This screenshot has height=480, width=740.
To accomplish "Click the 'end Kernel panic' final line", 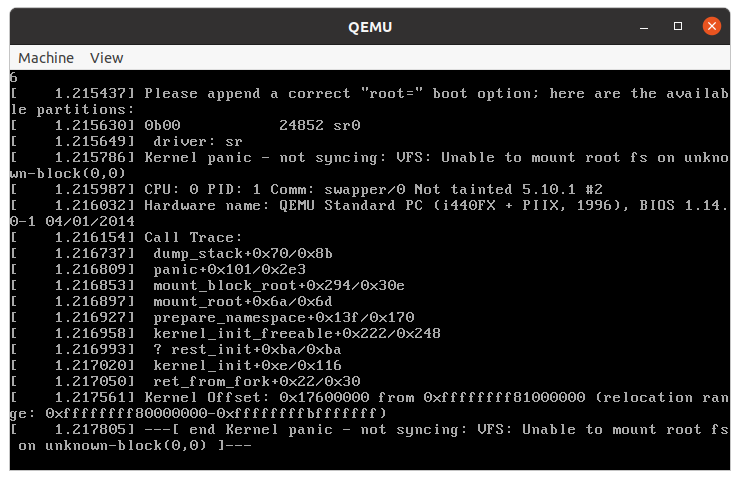I will [370, 438].
